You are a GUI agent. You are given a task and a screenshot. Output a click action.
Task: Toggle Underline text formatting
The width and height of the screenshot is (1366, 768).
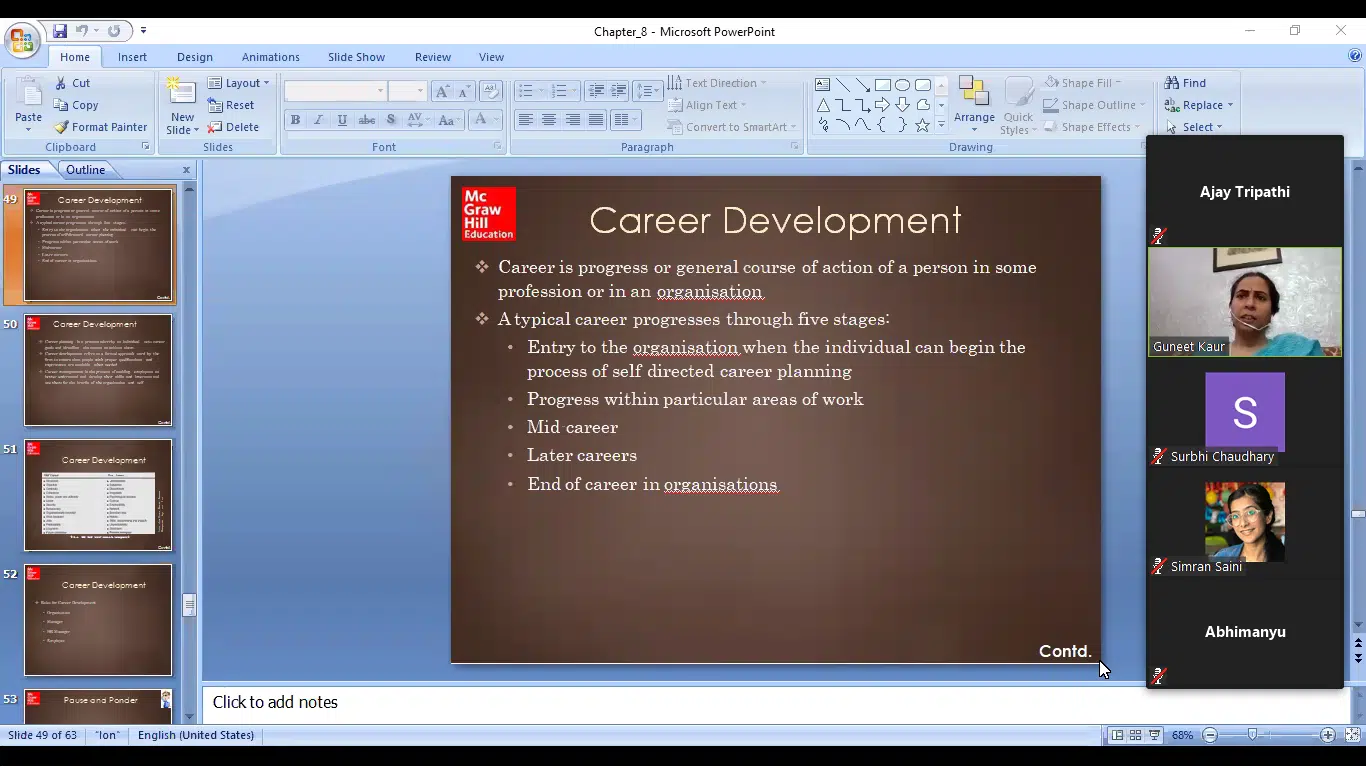click(342, 120)
